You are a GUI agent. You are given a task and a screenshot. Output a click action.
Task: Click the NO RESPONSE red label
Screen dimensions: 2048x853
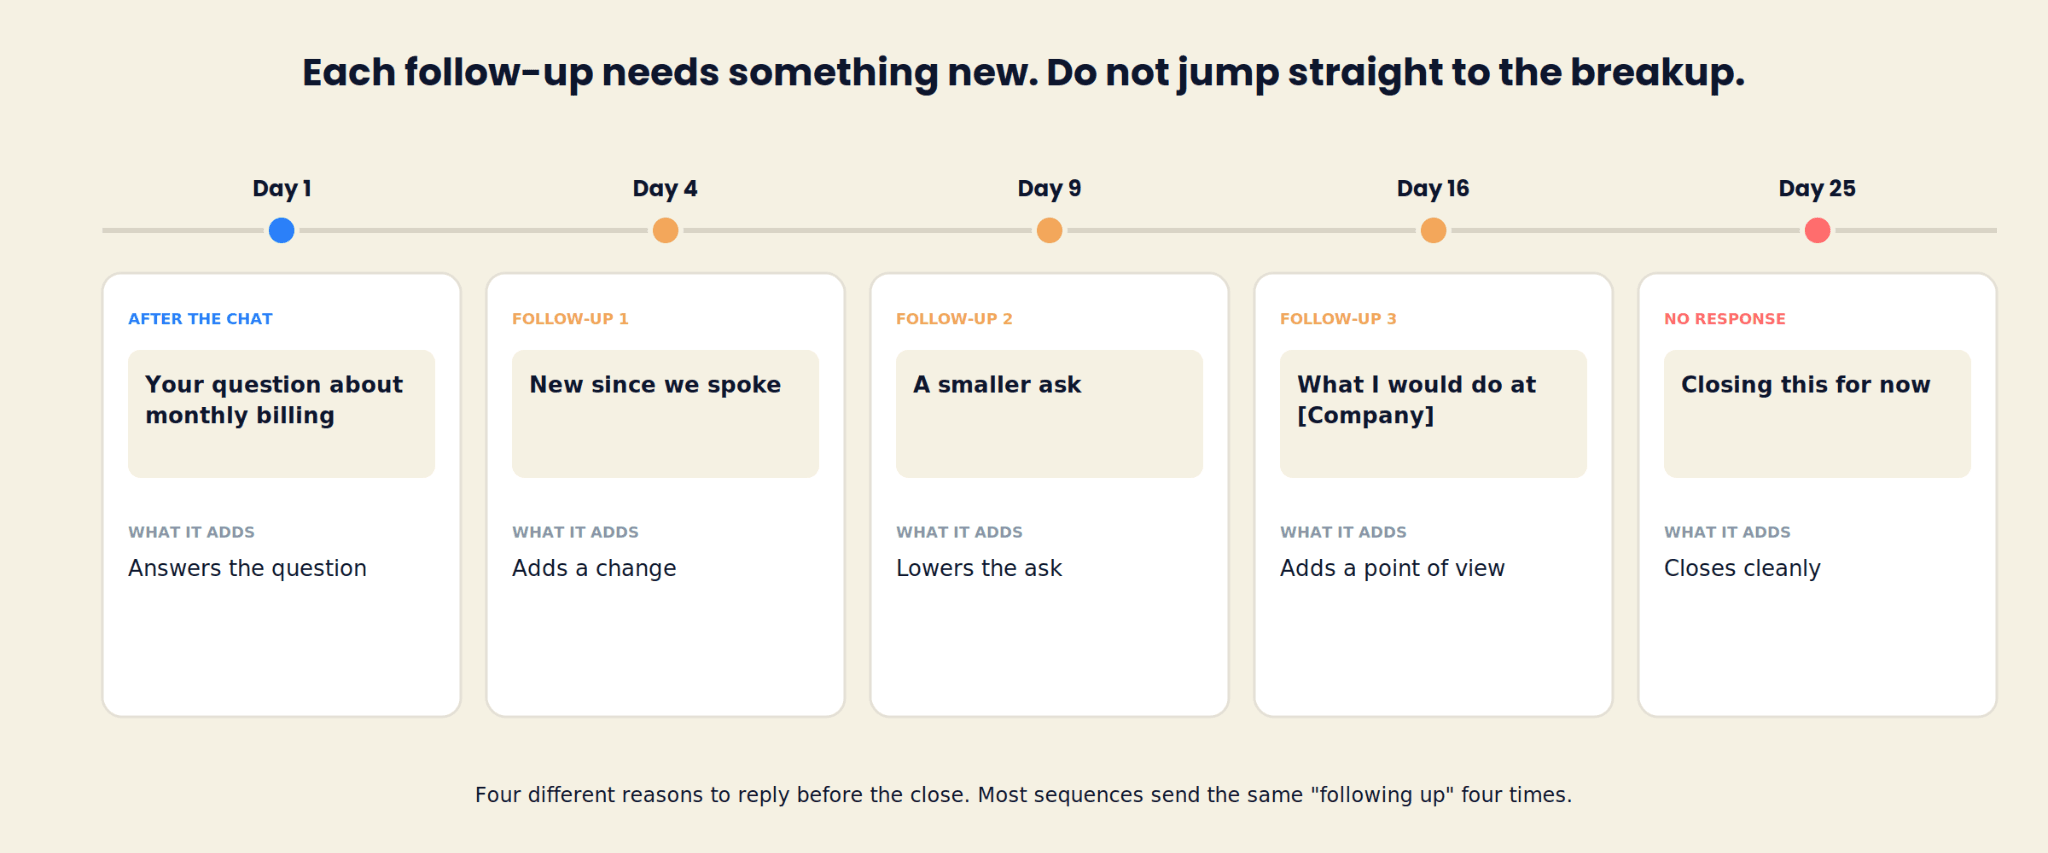click(1725, 319)
